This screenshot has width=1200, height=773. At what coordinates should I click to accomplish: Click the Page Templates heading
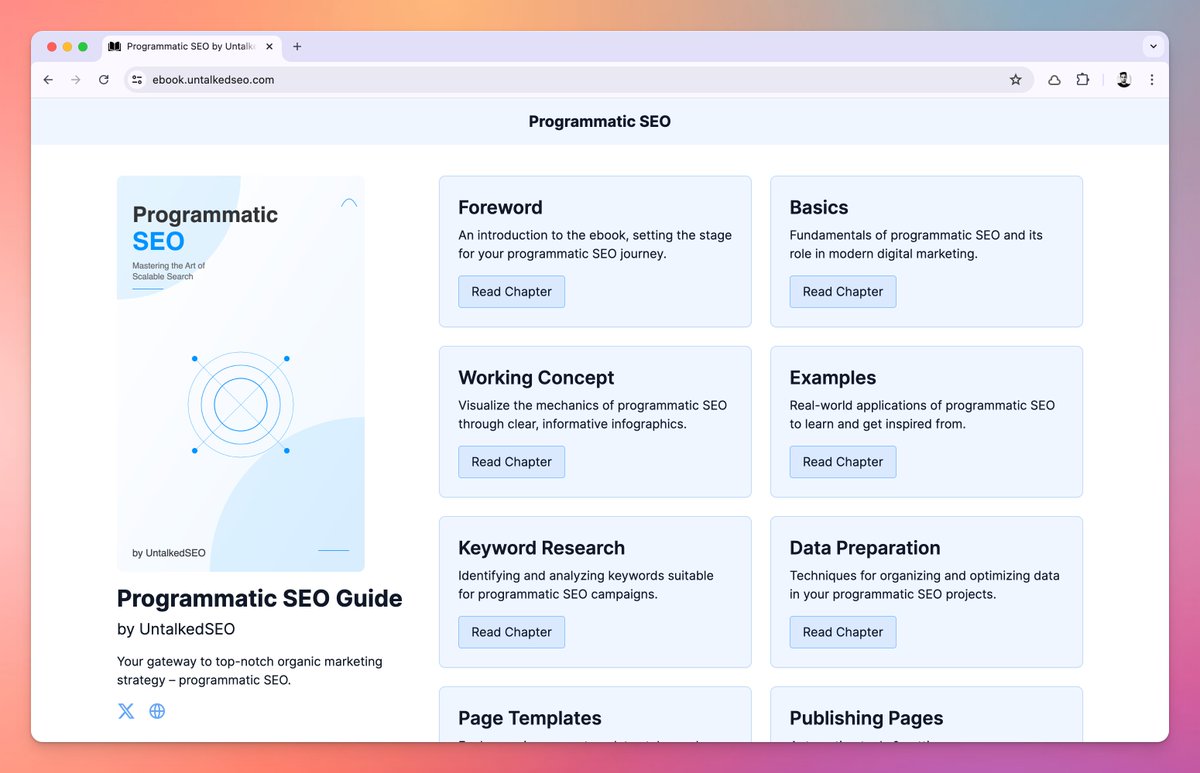pos(530,718)
